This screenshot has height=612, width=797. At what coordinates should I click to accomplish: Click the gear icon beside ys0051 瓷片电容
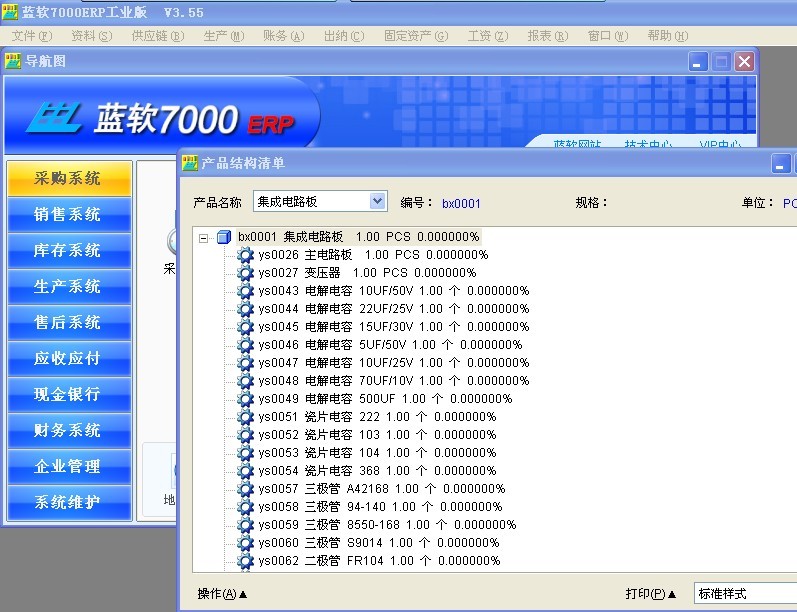tap(245, 417)
